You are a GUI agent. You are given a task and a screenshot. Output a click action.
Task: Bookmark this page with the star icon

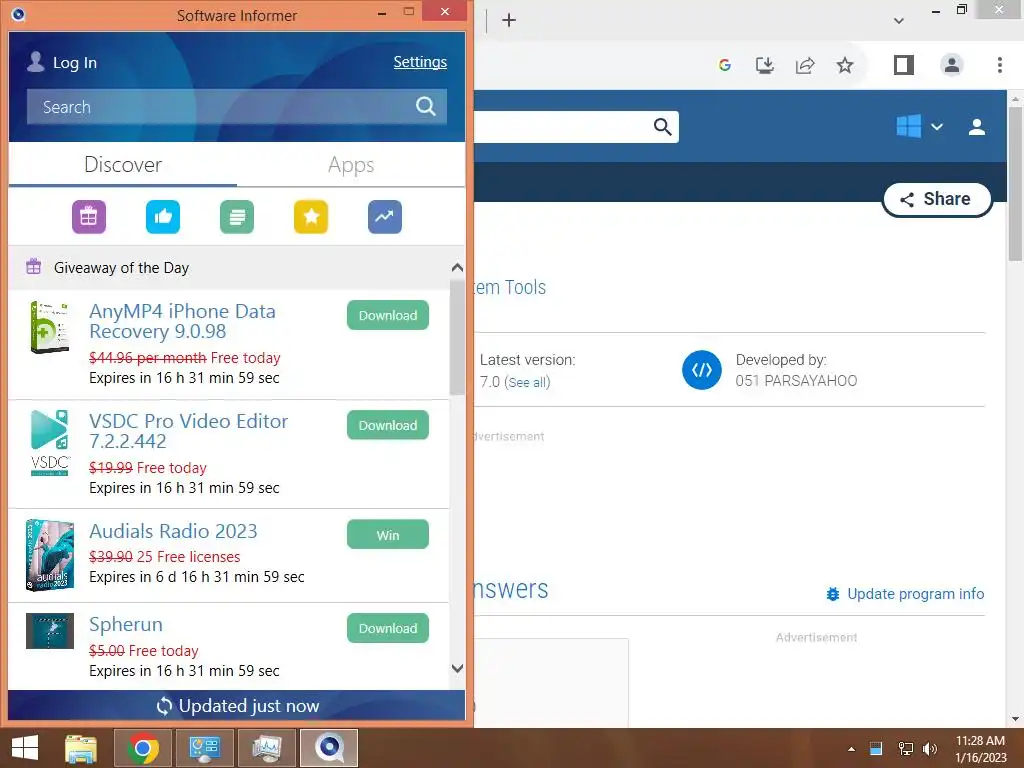[x=845, y=65]
